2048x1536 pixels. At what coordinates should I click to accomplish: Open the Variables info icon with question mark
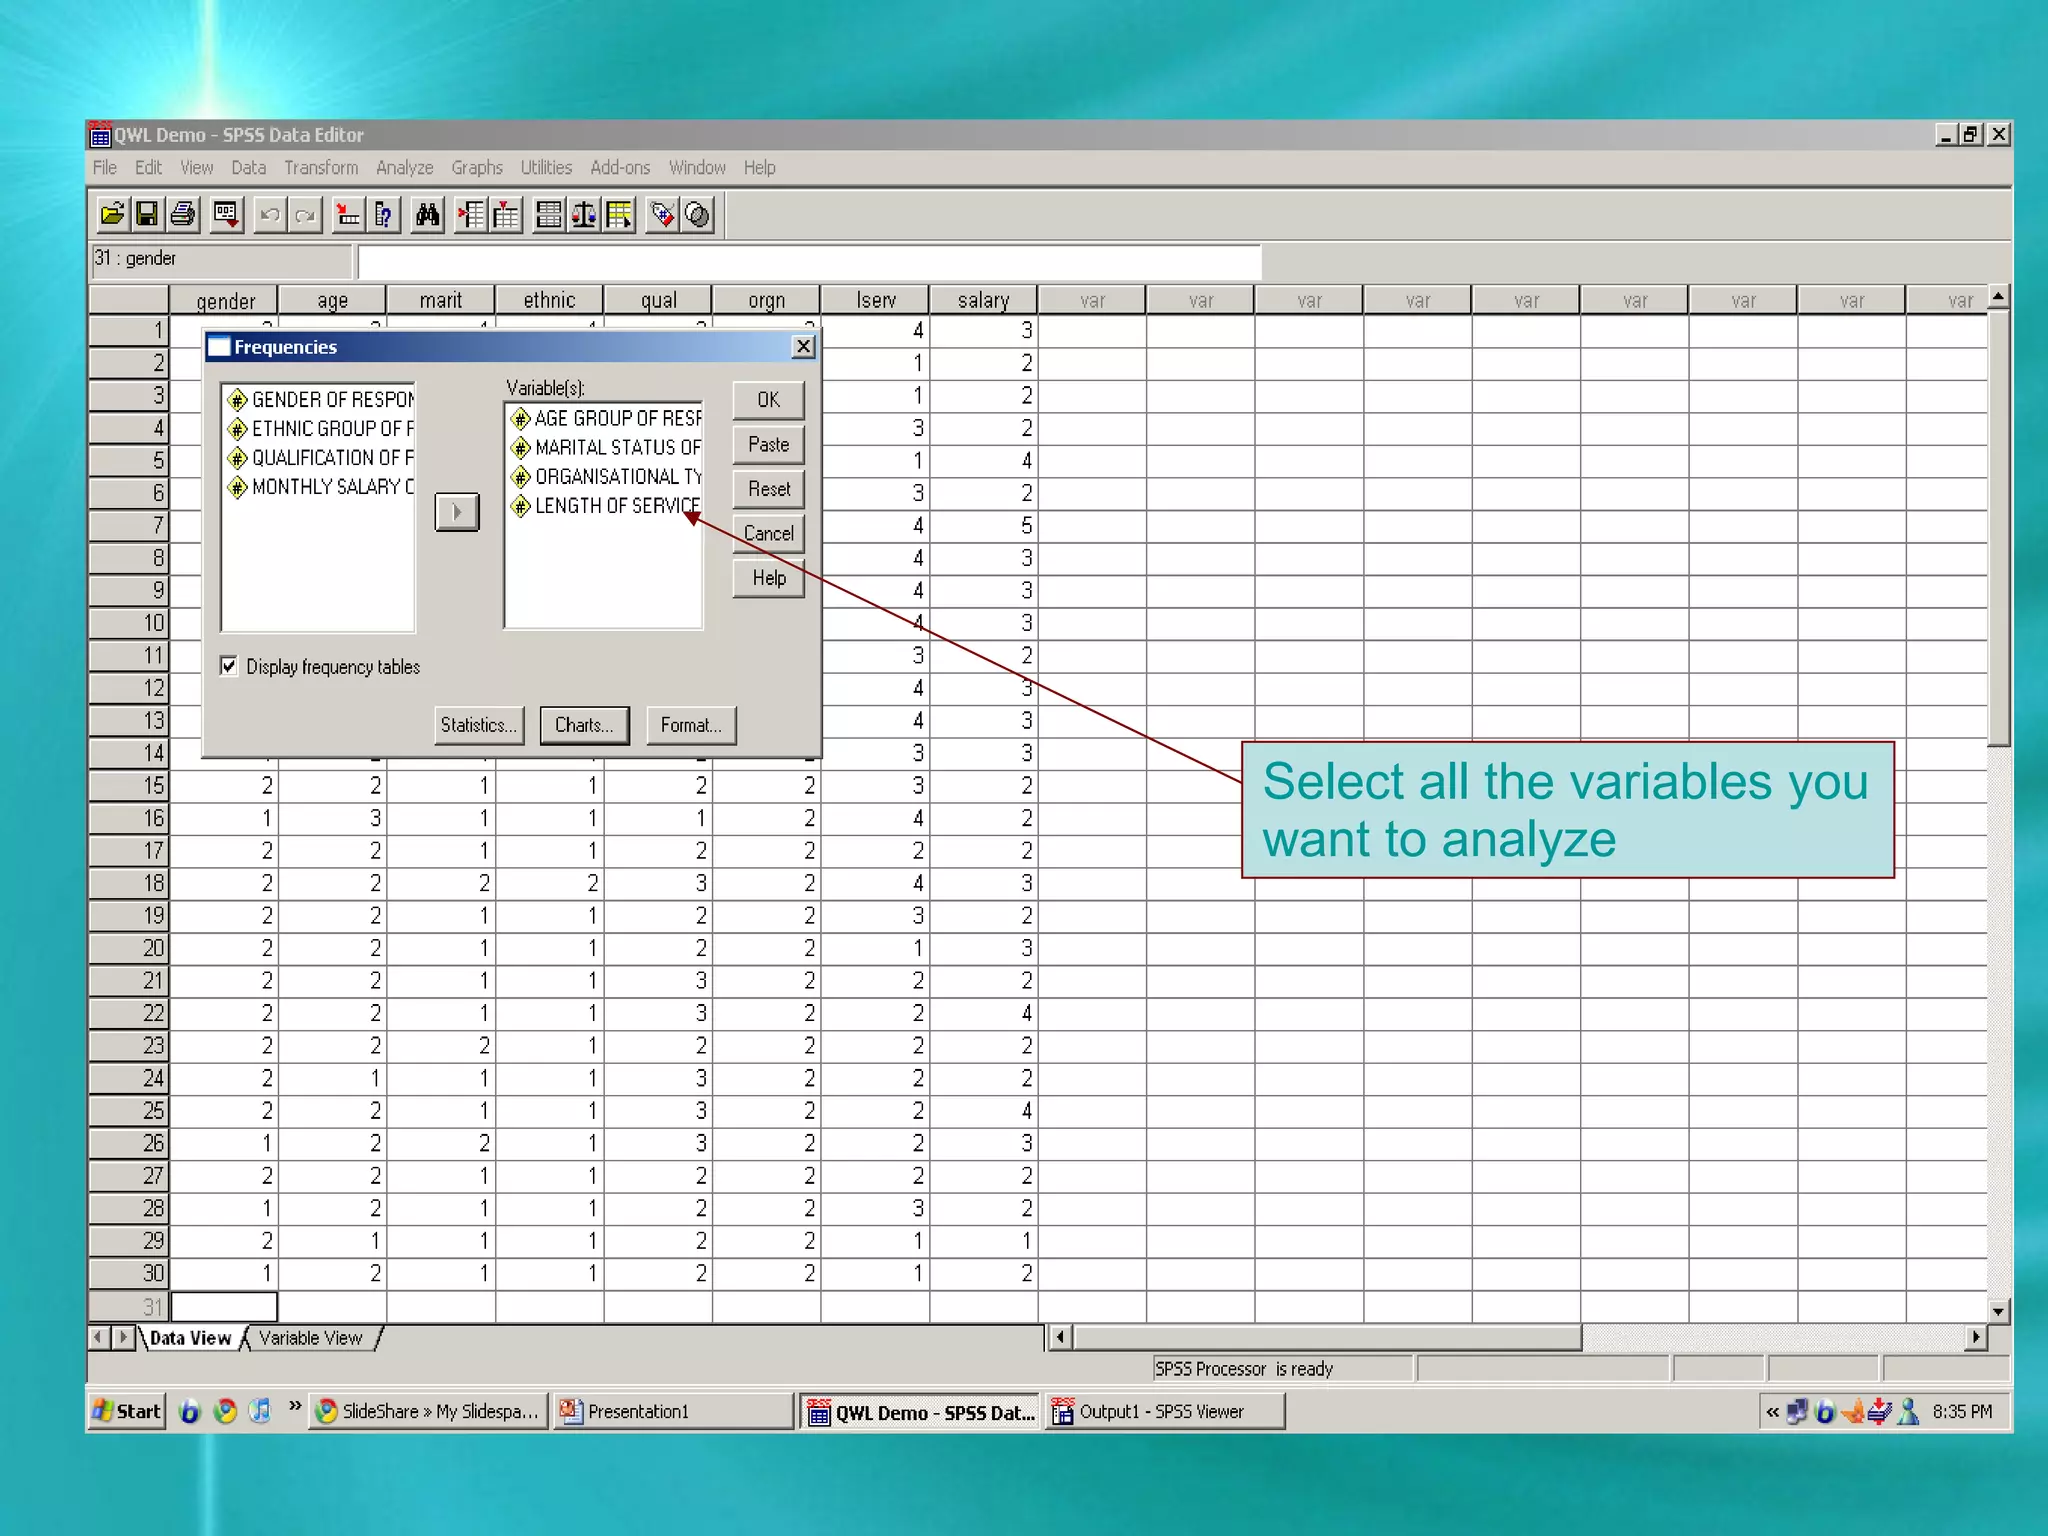click(384, 214)
